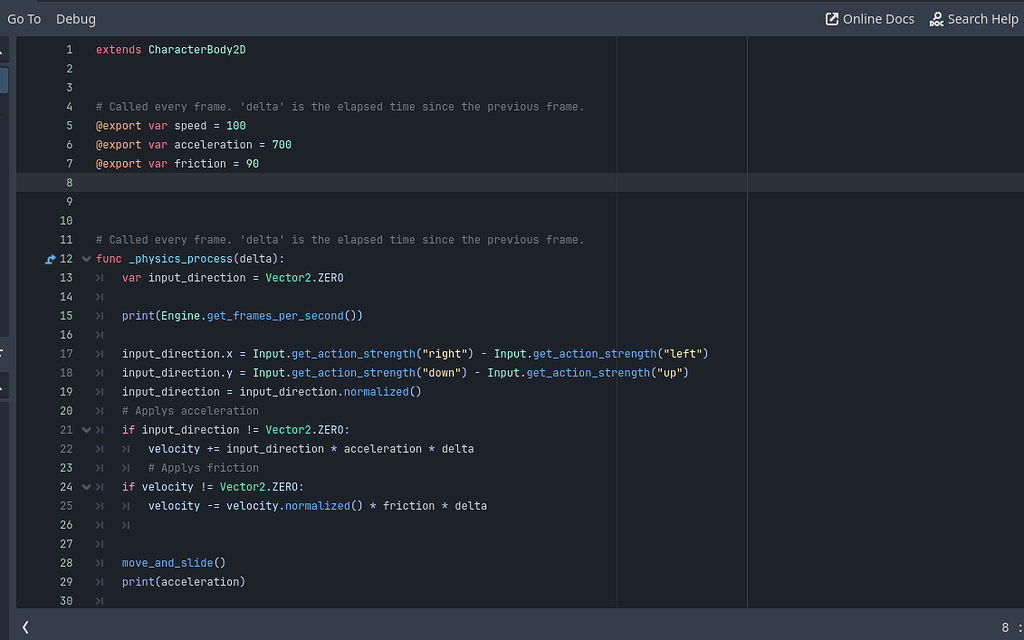The height and width of the screenshot is (640, 1024).
Task: Click the _physics_process function name
Action: pos(180,259)
